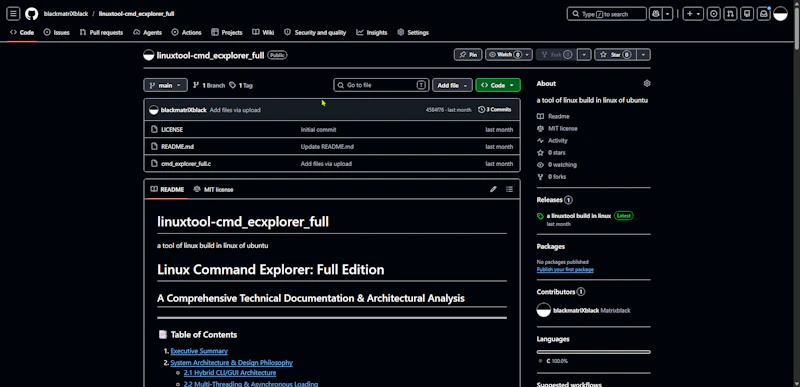Open the Copilot chat icon
800x387 pixels.
click(x=655, y=14)
